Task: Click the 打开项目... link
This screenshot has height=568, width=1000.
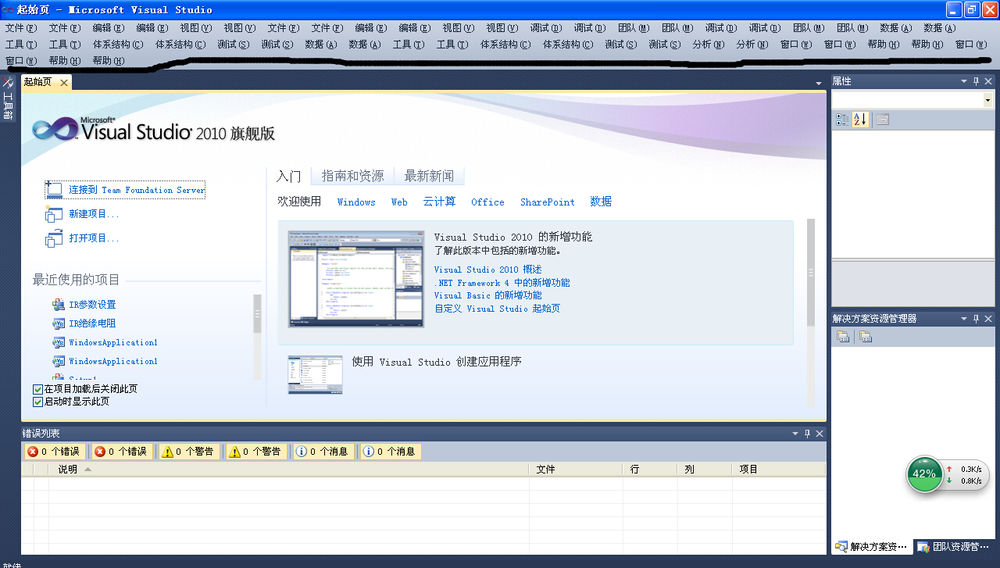Action: point(94,238)
